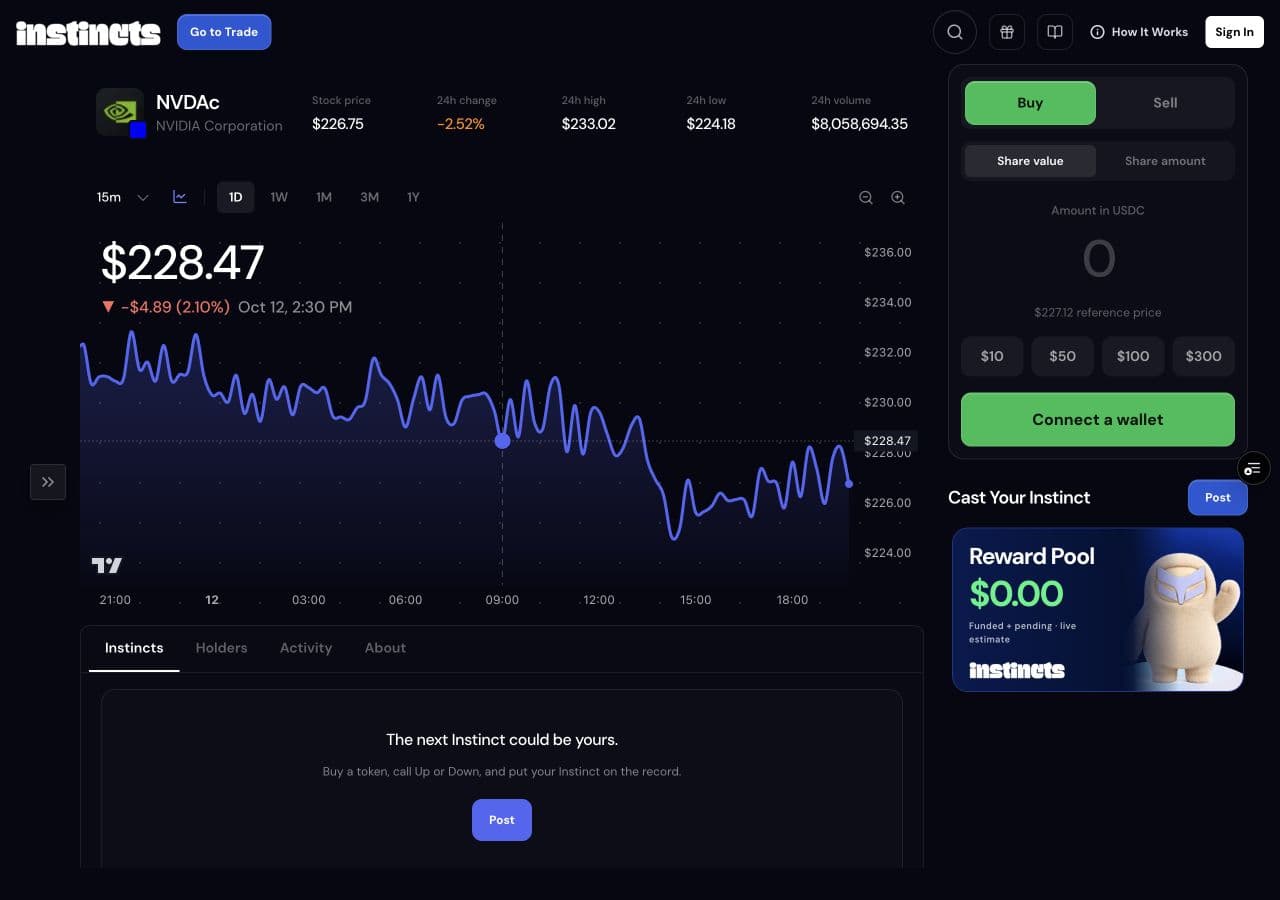Pick the $50 preset amount
The width and height of the screenshot is (1280, 900).
pos(1062,356)
